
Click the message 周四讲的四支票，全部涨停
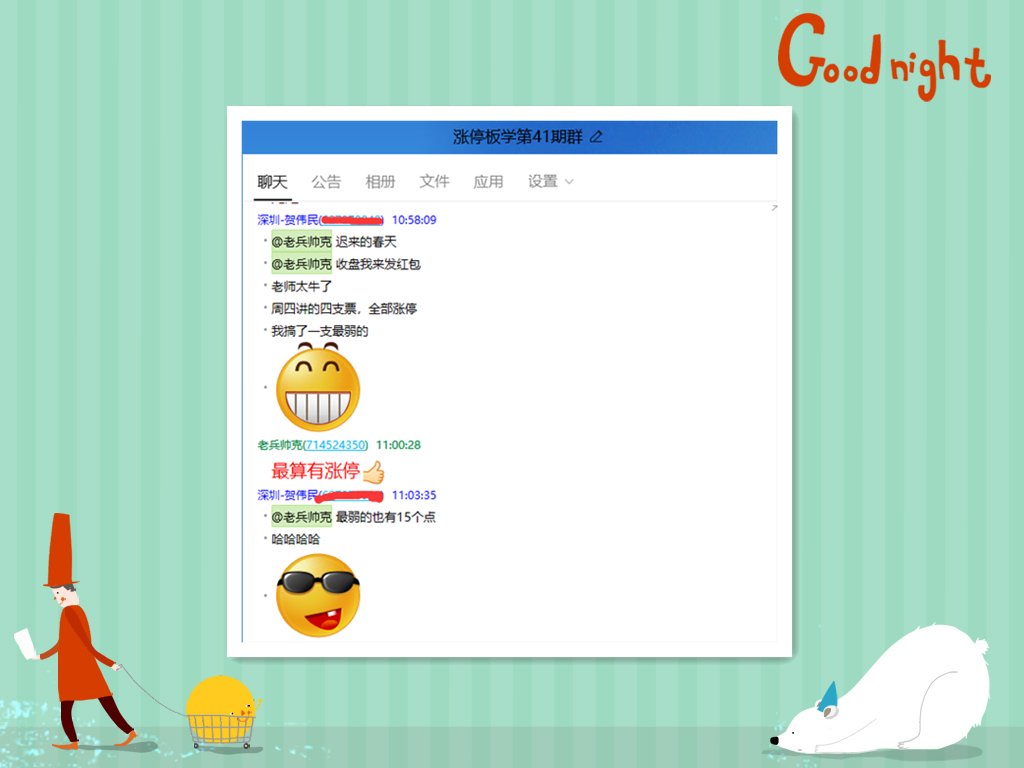[344, 308]
